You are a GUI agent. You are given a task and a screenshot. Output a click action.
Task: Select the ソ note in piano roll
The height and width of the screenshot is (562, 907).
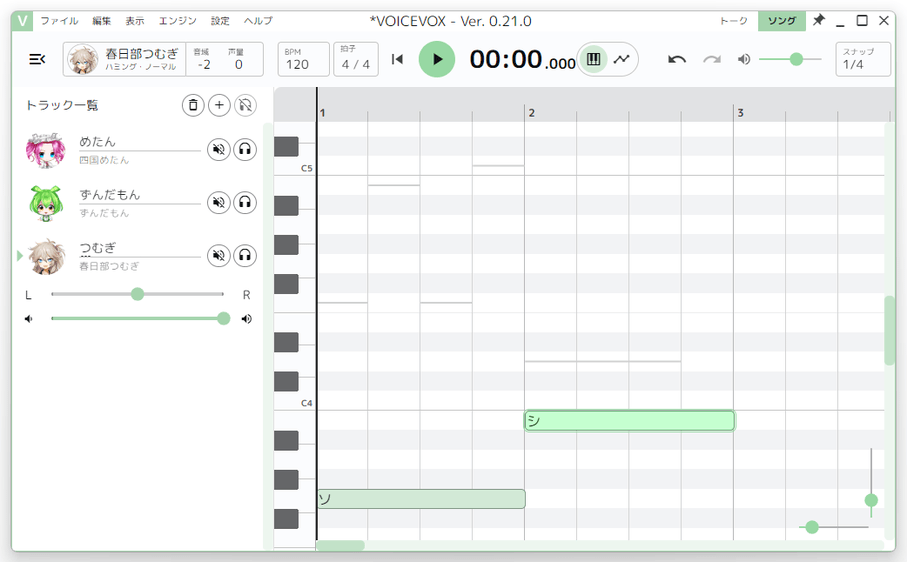(421, 499)
